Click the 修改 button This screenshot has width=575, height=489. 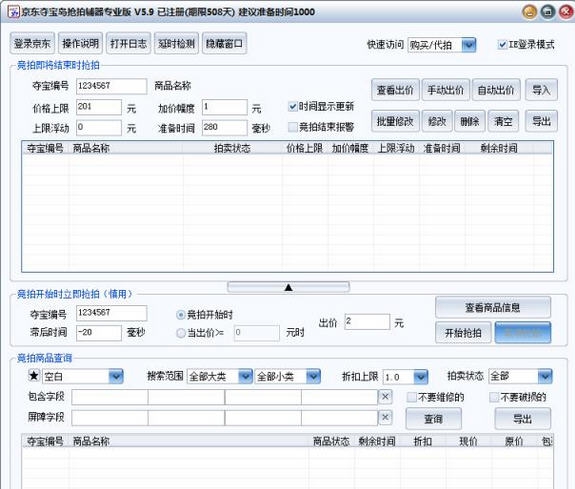click(437, 121)
